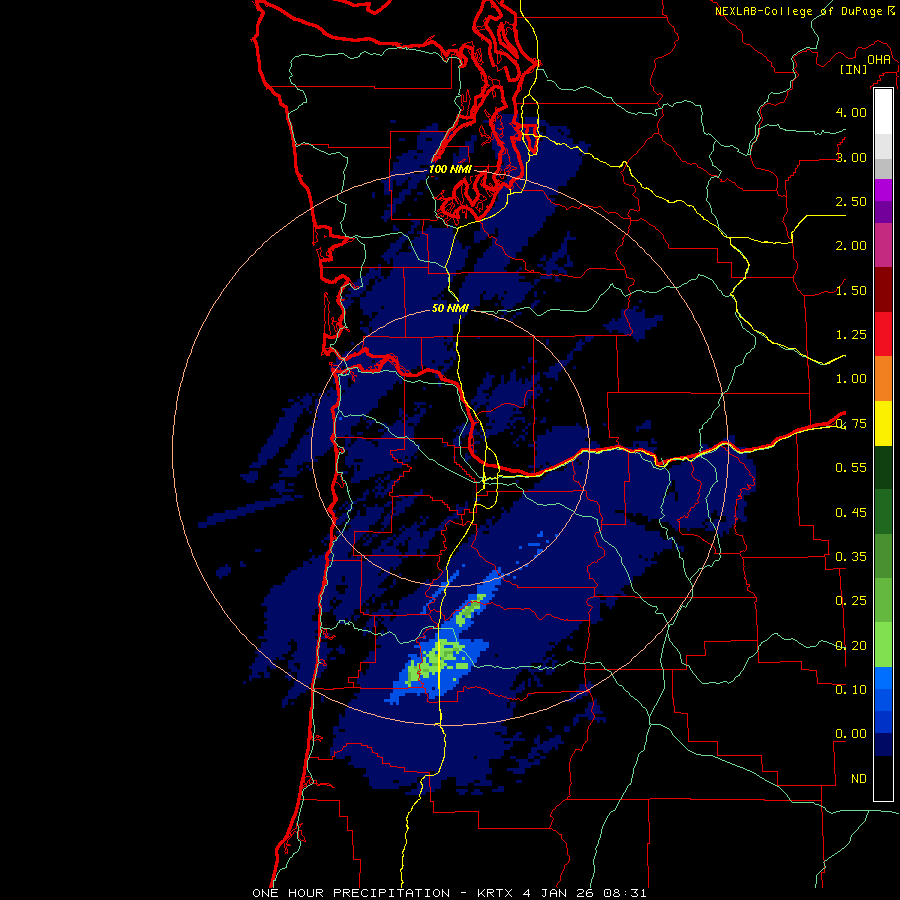Click the yellow 0.75 inch legend swatch
Screen dimensions: 900x900
[883, 423]
